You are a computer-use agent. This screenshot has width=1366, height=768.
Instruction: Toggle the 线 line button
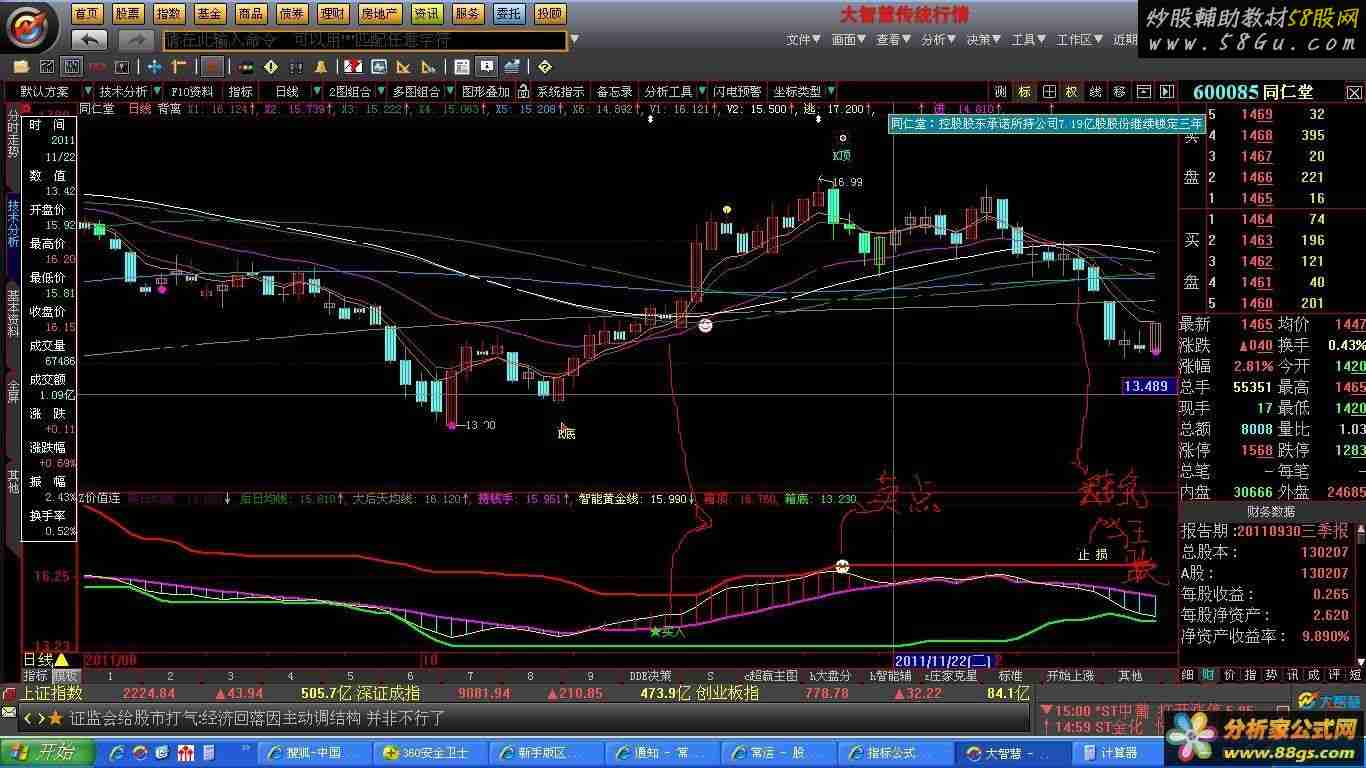click(x=1095, y=91)
